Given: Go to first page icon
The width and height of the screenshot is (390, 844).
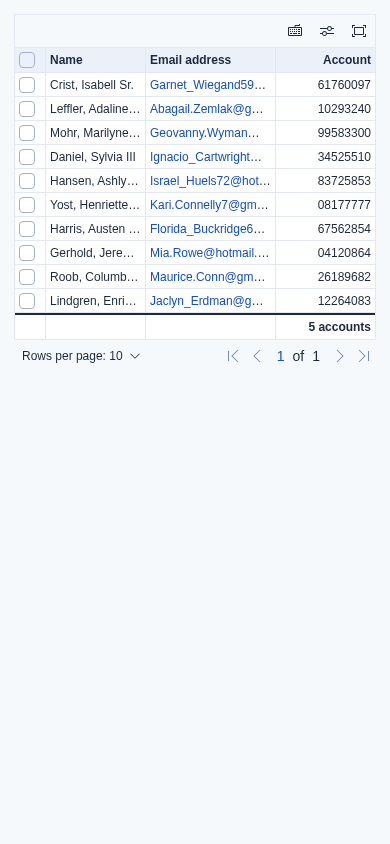Looking at the screenshot, I should pyautogui.click(x=233, y=356).
